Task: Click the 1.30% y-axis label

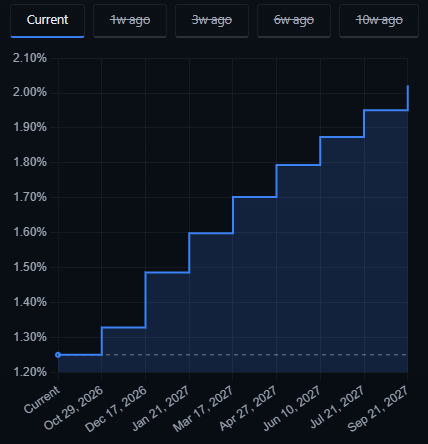Action: [x=30, y=337]
